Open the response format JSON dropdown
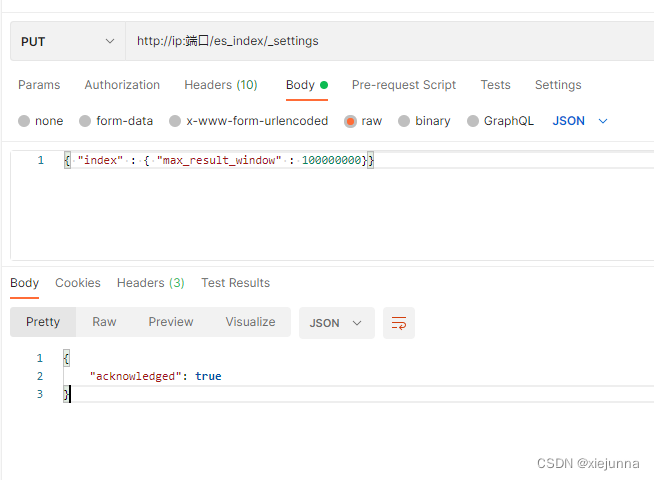Screen dimensions: 654x480 [x=337, y=323]
